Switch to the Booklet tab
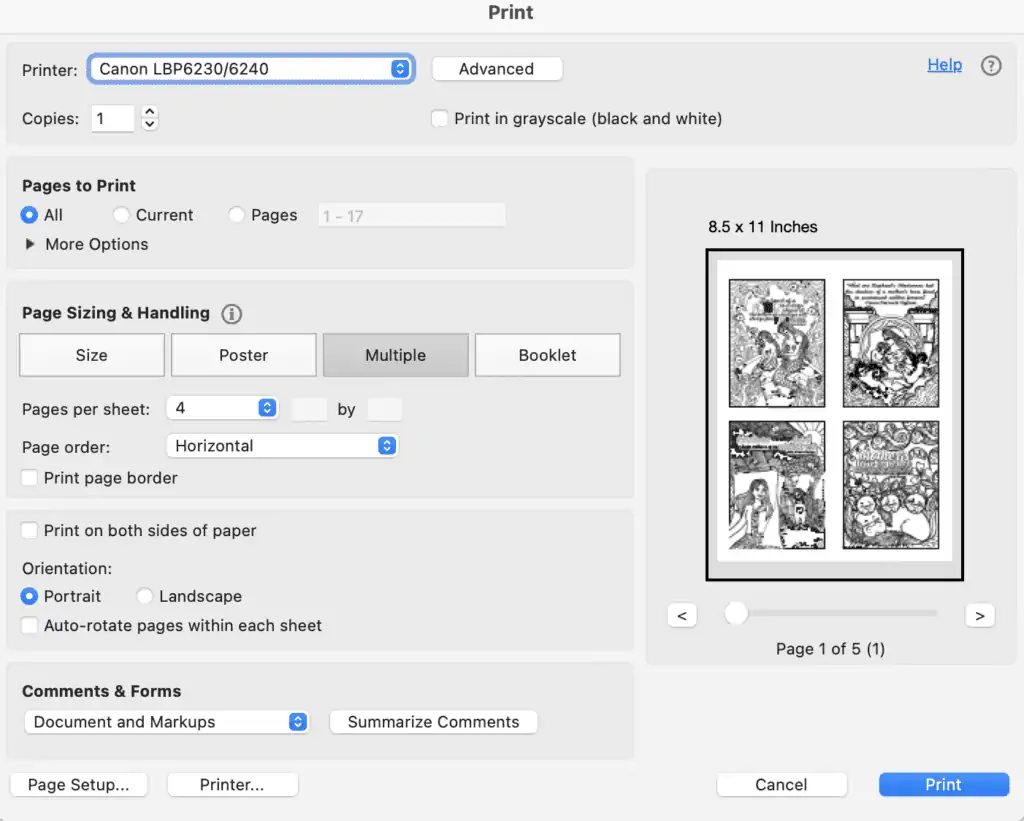The width and height of the screenshot is (1024, 821). click(x=547, y=355)
